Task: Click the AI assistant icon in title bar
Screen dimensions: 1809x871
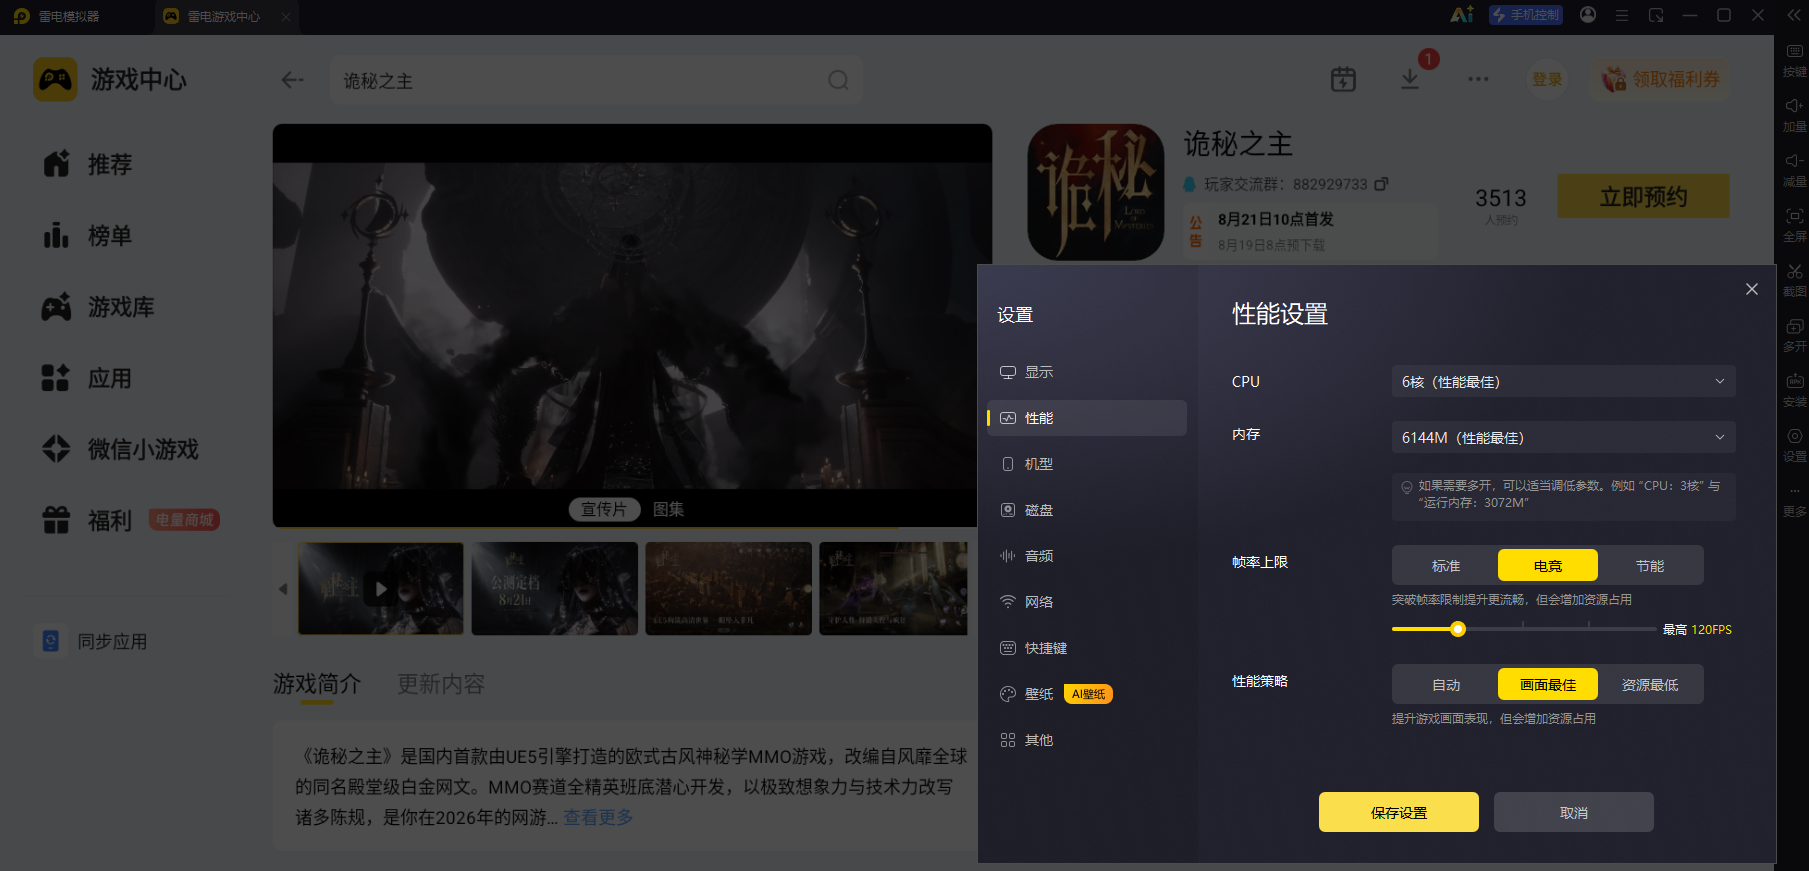Action: pos(1462,15)
